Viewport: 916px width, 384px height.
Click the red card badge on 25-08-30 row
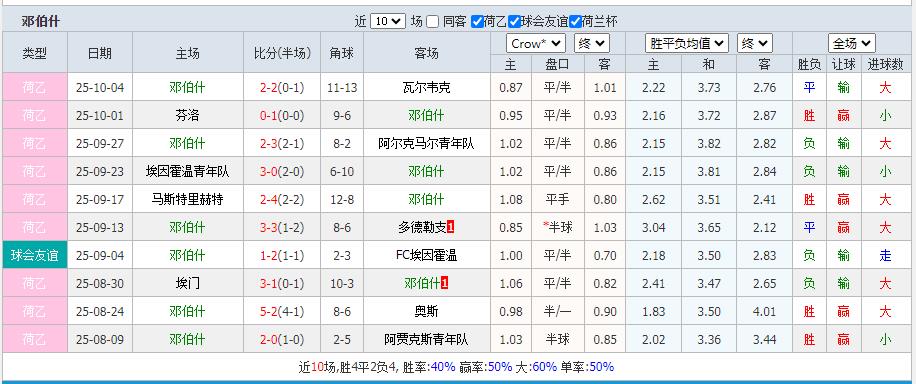444,284
